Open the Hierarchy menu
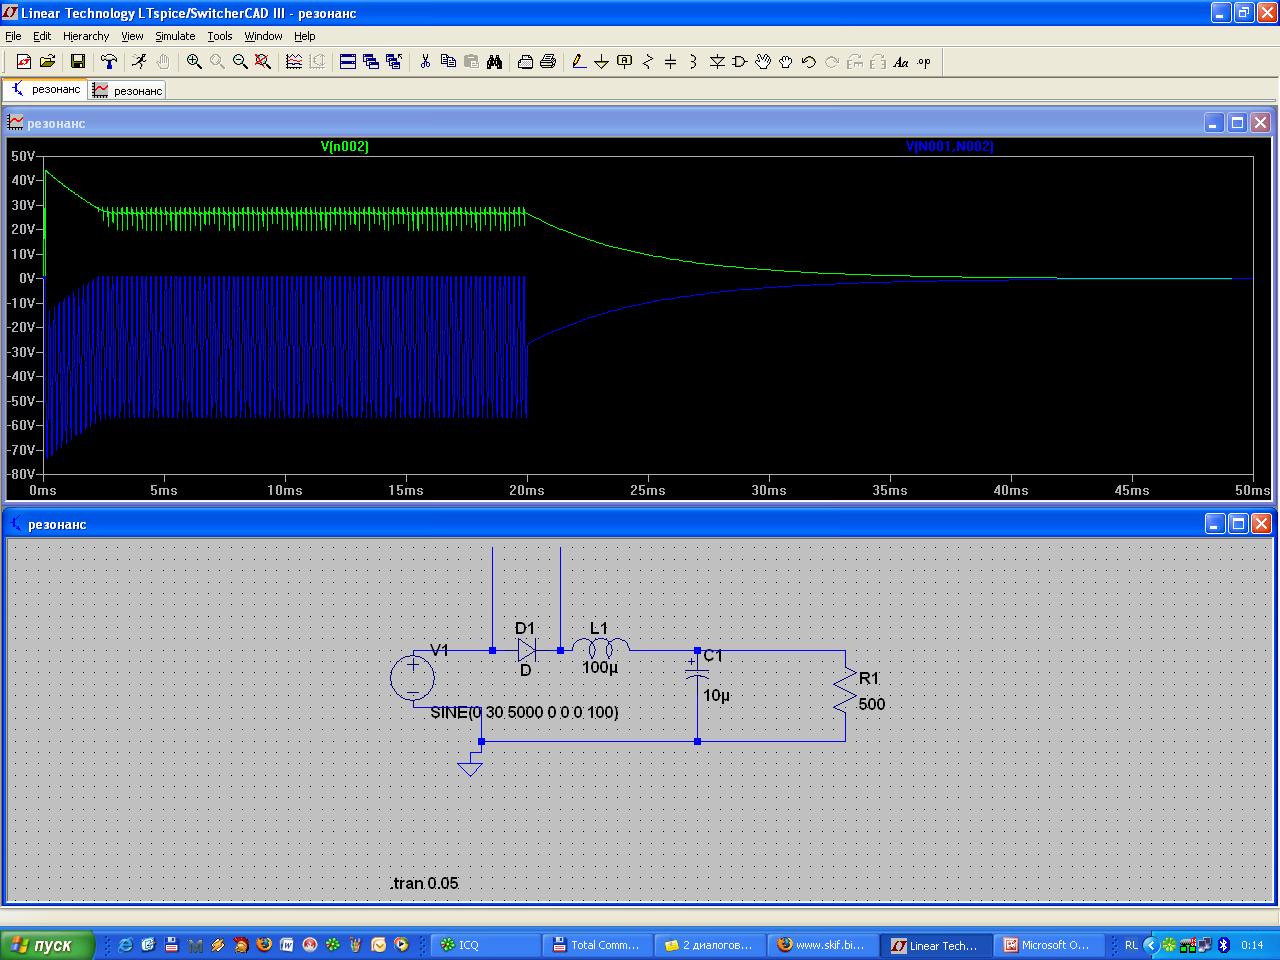1280x960 pixels. 86,36
